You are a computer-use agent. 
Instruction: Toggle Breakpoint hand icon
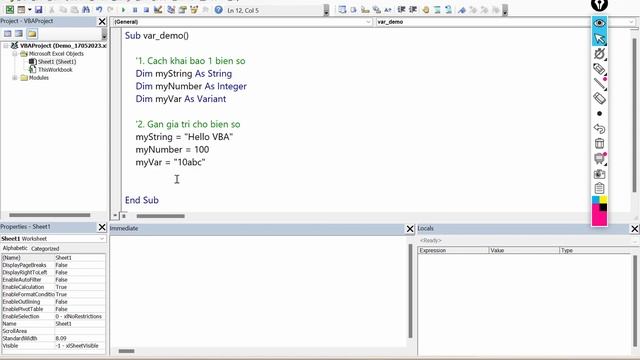[x=426, y=10]
